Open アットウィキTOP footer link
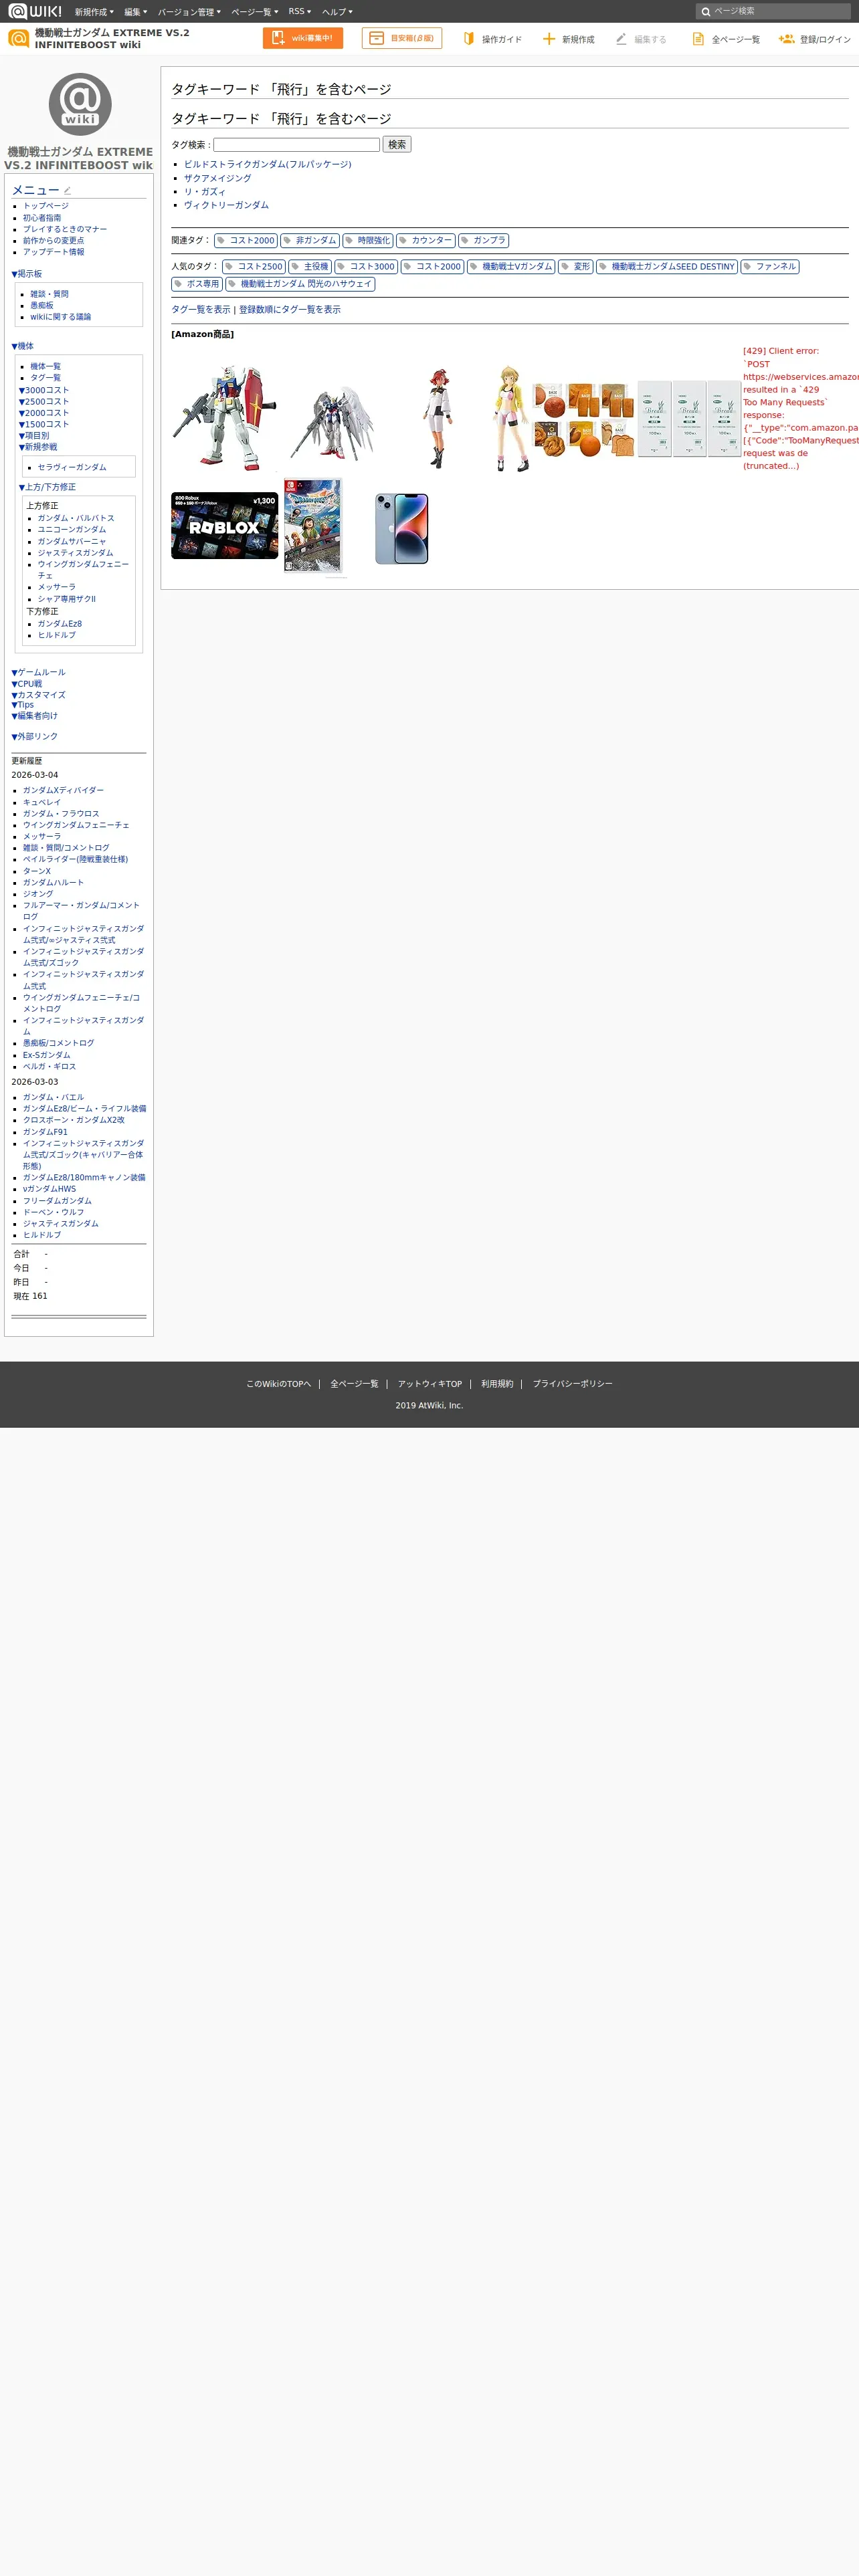The height and width of the screenshot is (2576, 859). 430,1384
